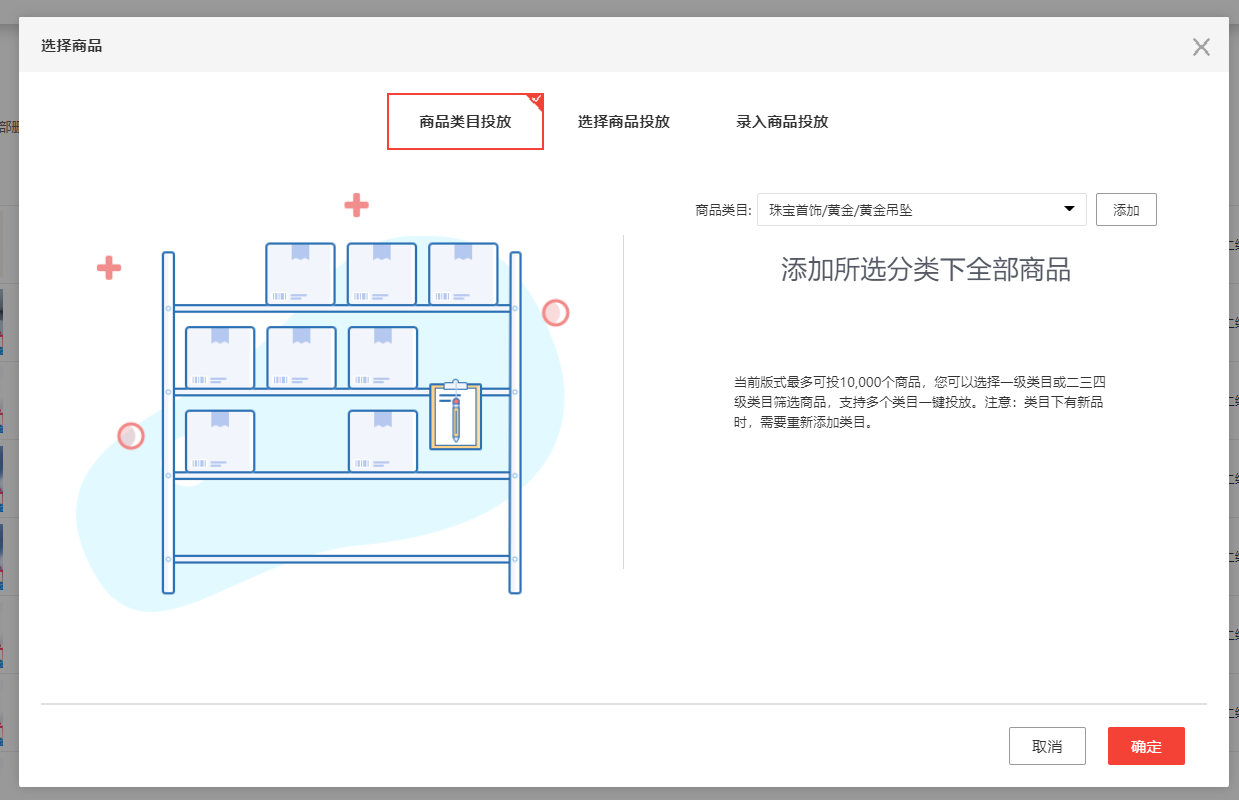Confirm with the red 确定 button

coord(1146,746)
